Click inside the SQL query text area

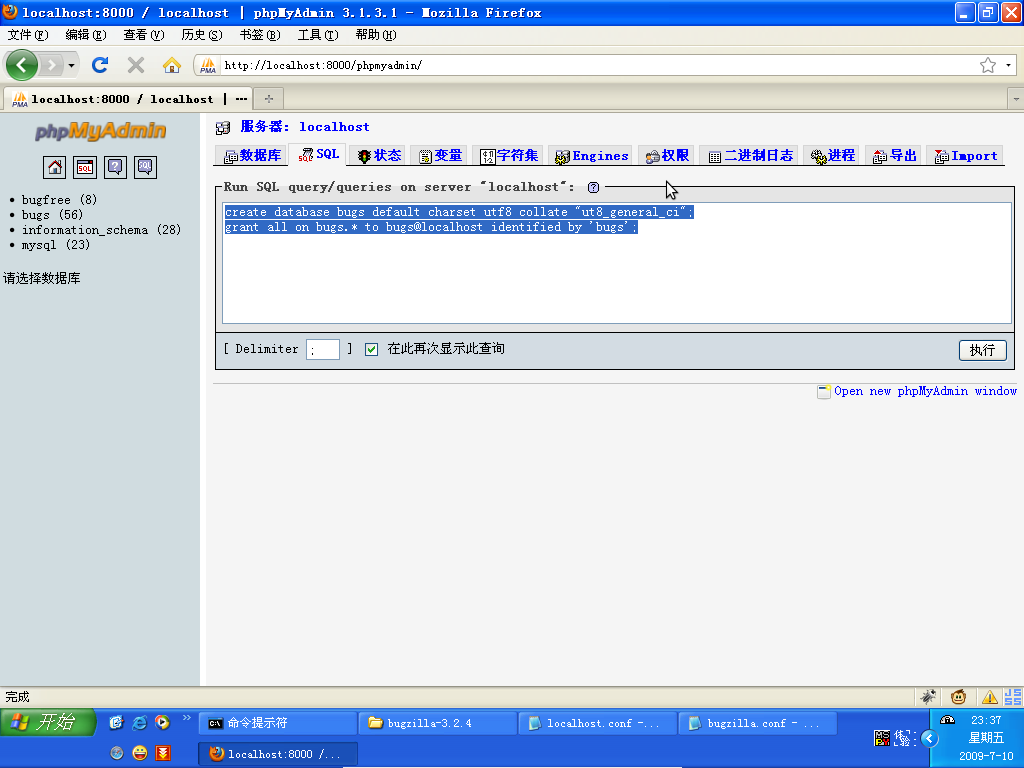tap(616, 263)
